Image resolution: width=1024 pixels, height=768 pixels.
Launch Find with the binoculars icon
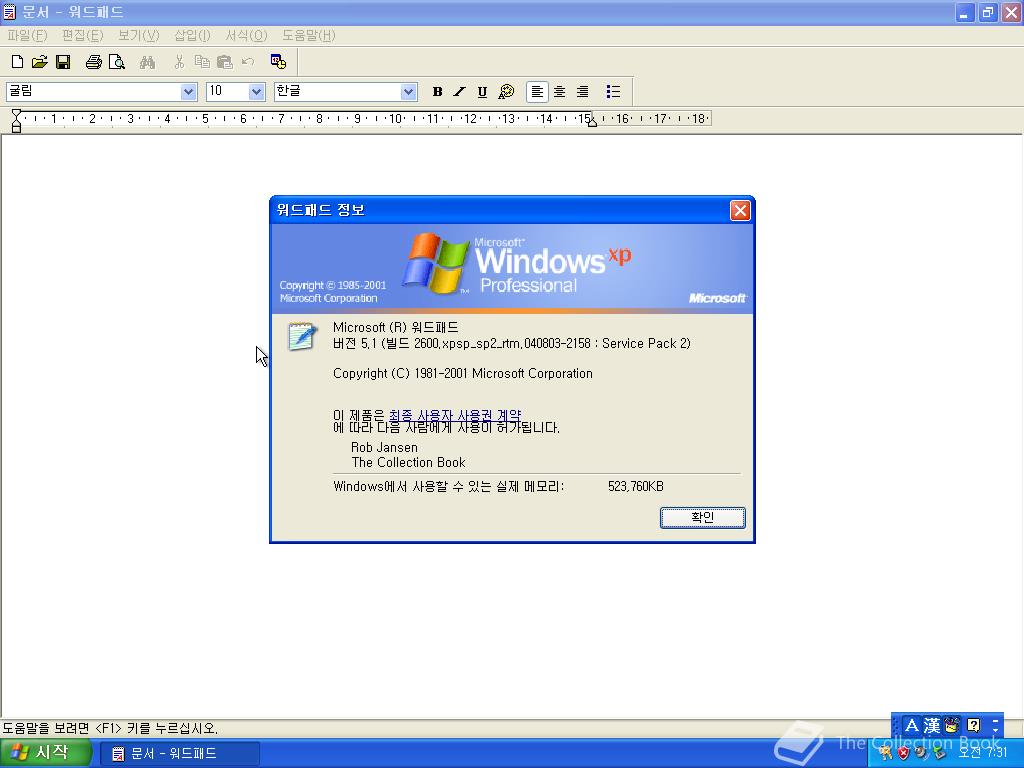coord(147,62)
